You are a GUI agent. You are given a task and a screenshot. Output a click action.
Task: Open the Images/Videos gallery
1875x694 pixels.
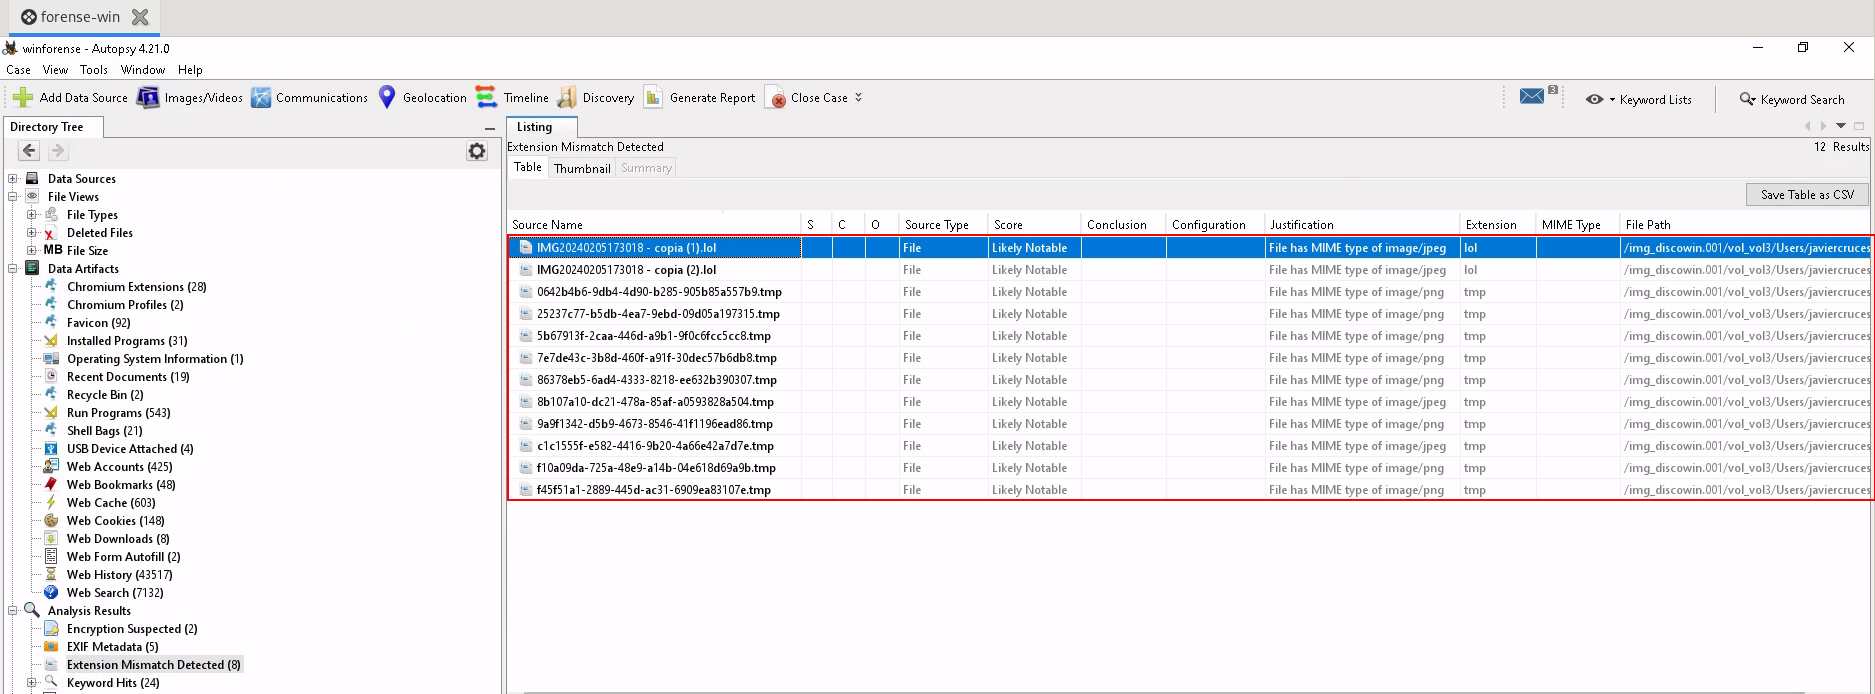[x=190, y=98]
